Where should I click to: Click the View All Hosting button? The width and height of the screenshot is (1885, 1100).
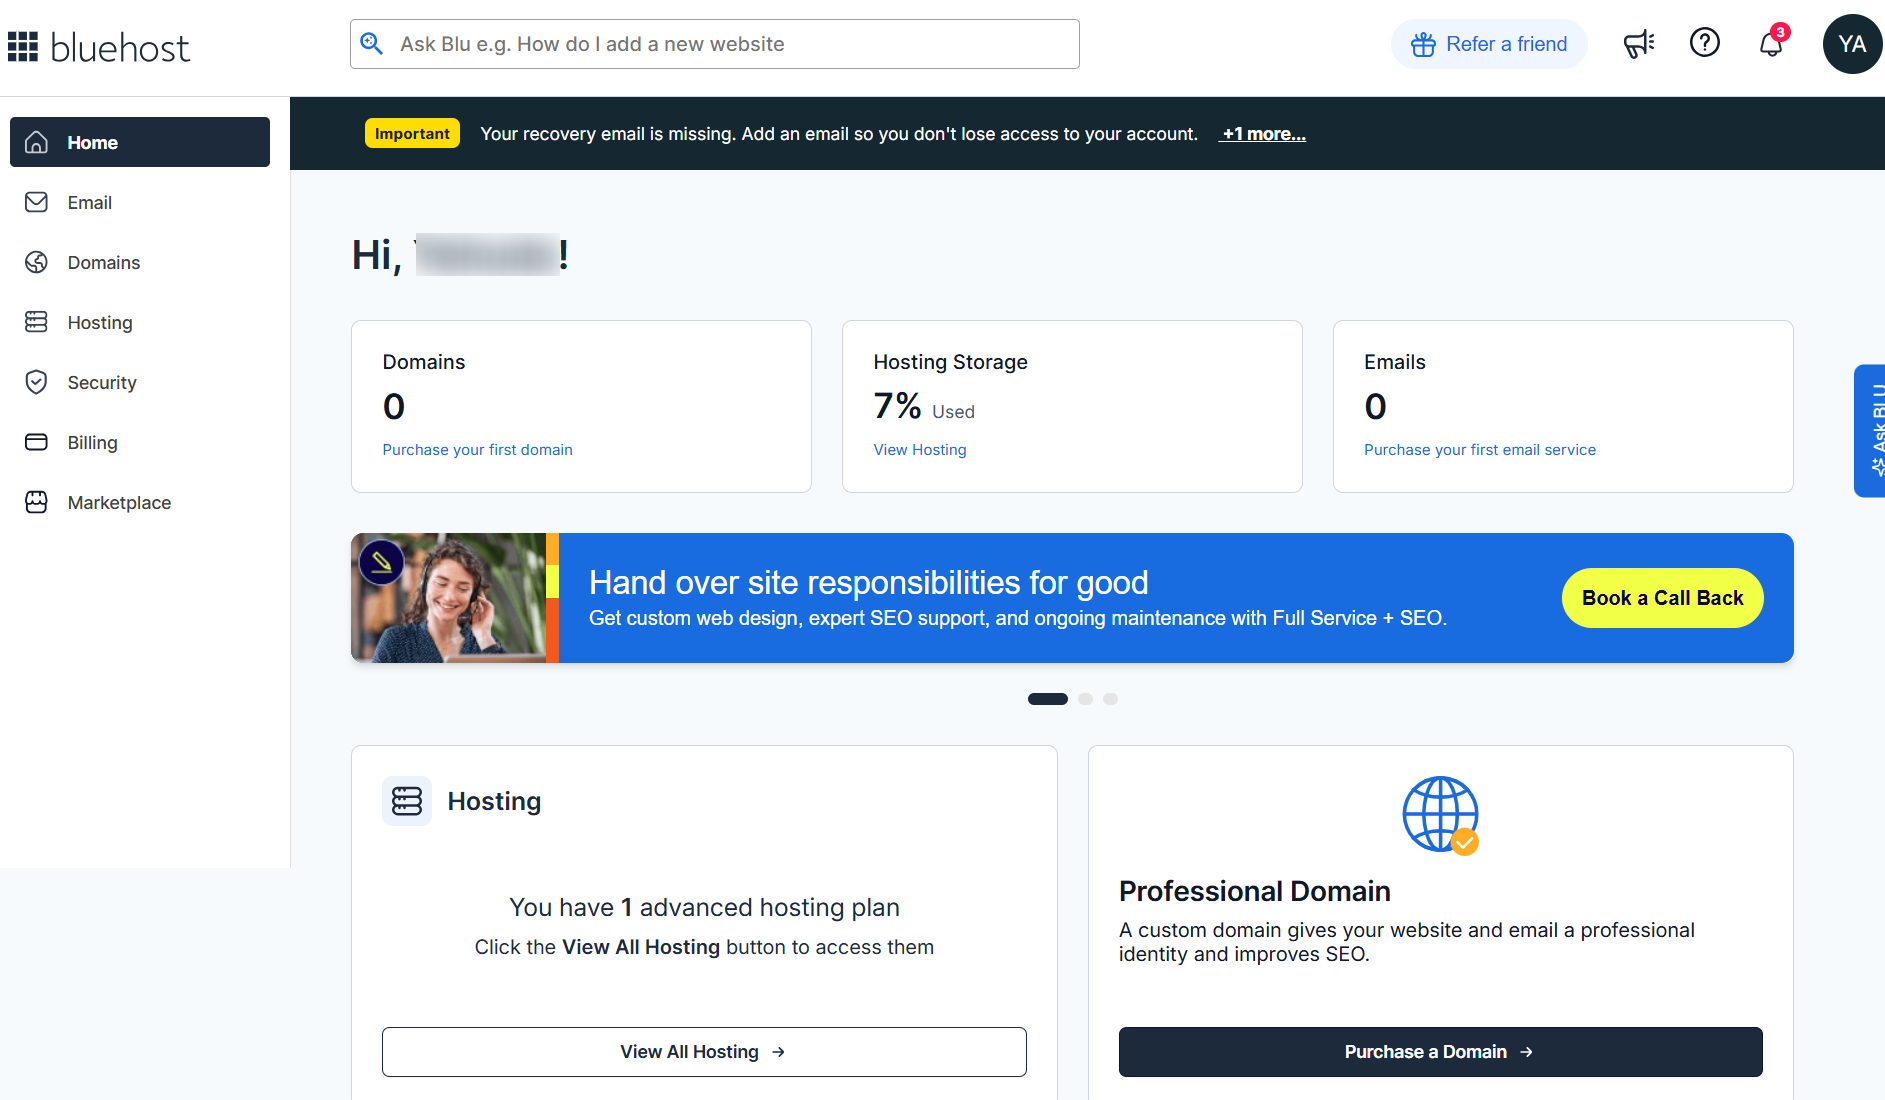click(x=704, y=1052)
